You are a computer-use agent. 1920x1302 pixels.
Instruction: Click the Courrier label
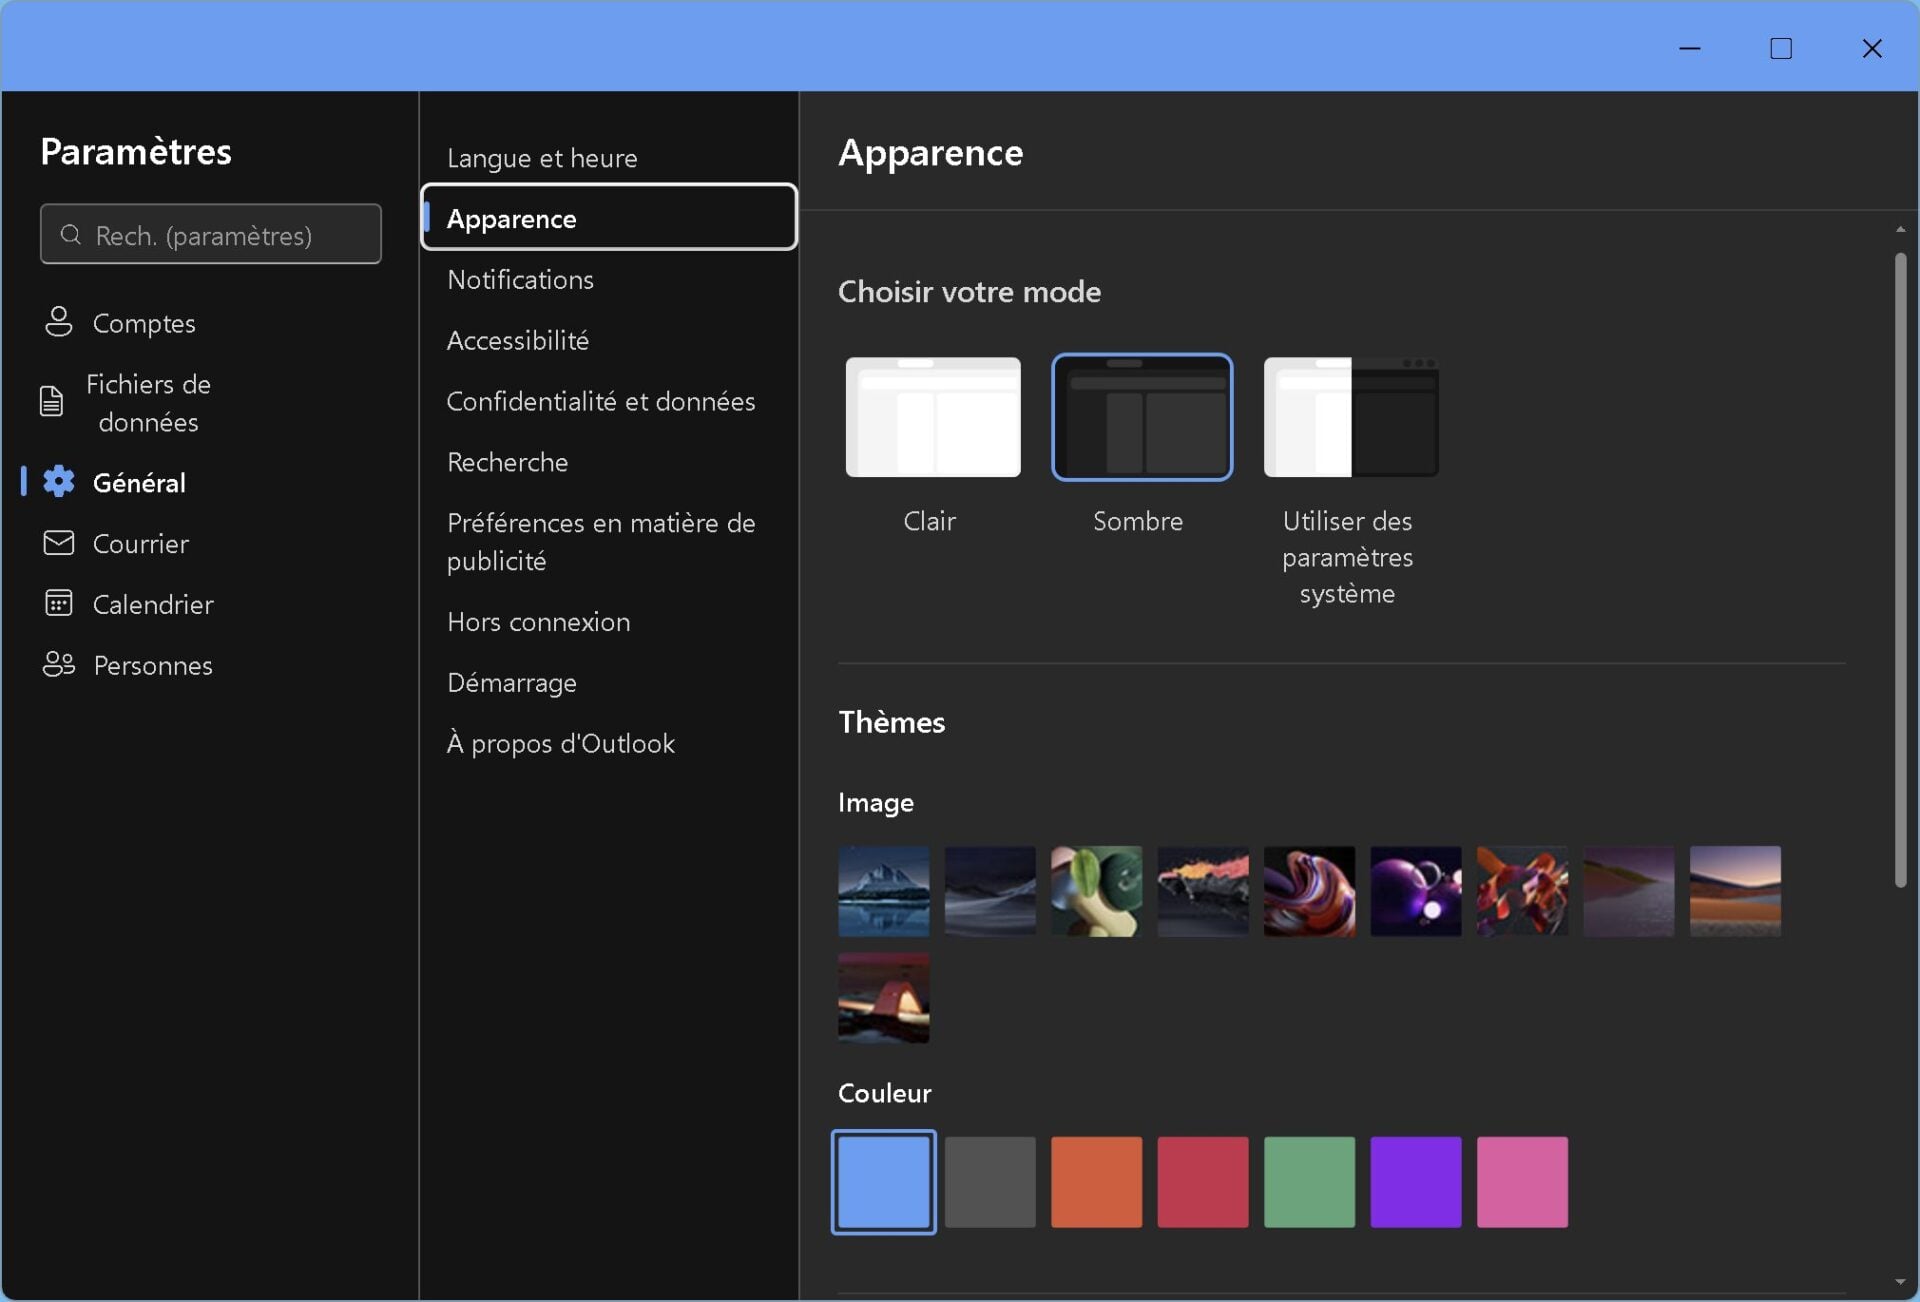(141, 544)
